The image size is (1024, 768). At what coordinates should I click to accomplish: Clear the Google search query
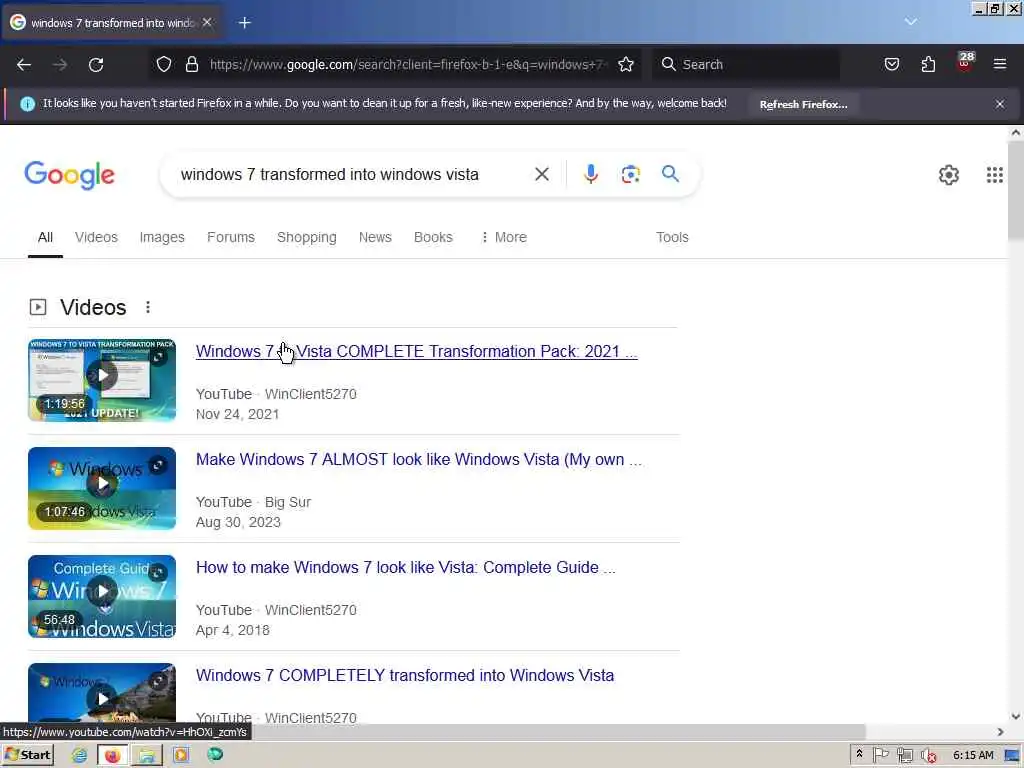click(542, 174)
